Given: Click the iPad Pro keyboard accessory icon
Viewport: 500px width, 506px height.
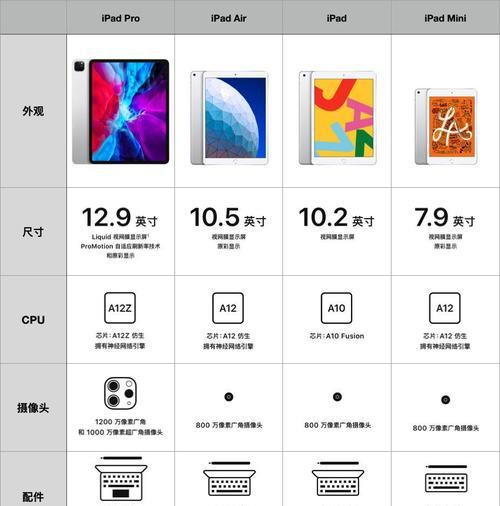Looking at the screenshot, I should 121,478.
